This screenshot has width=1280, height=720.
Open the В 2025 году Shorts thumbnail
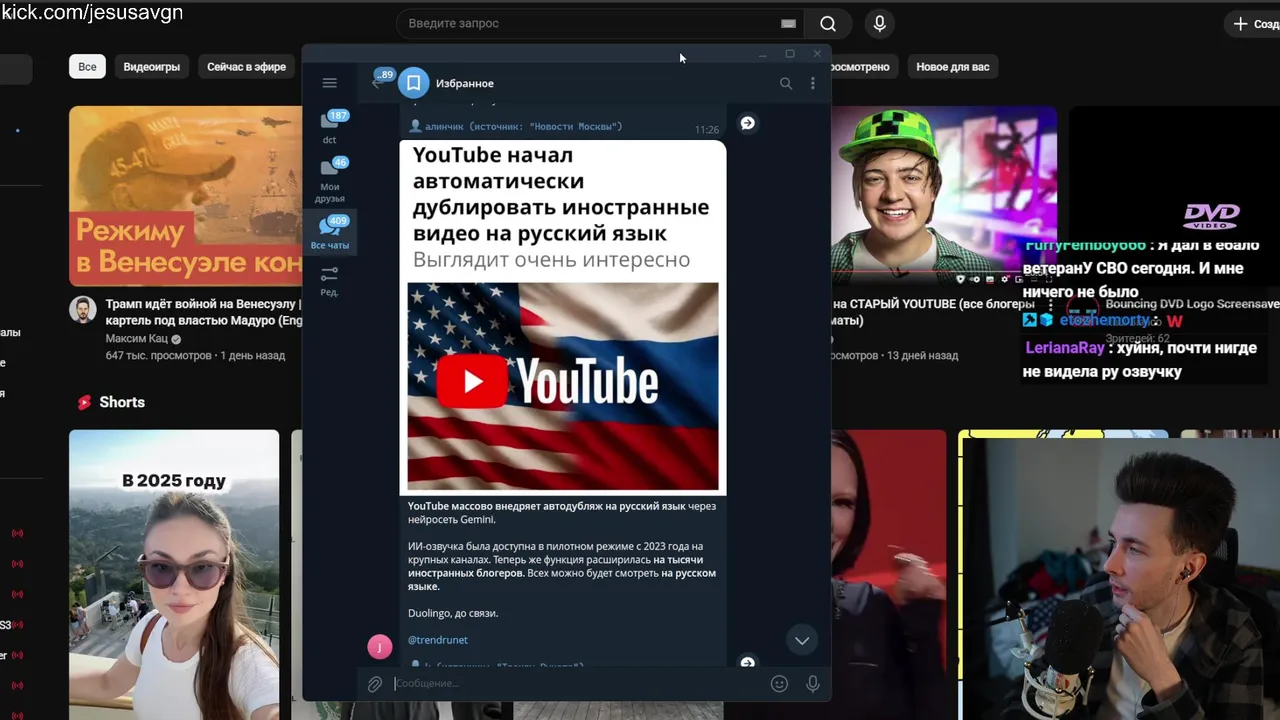click(174, 575)
